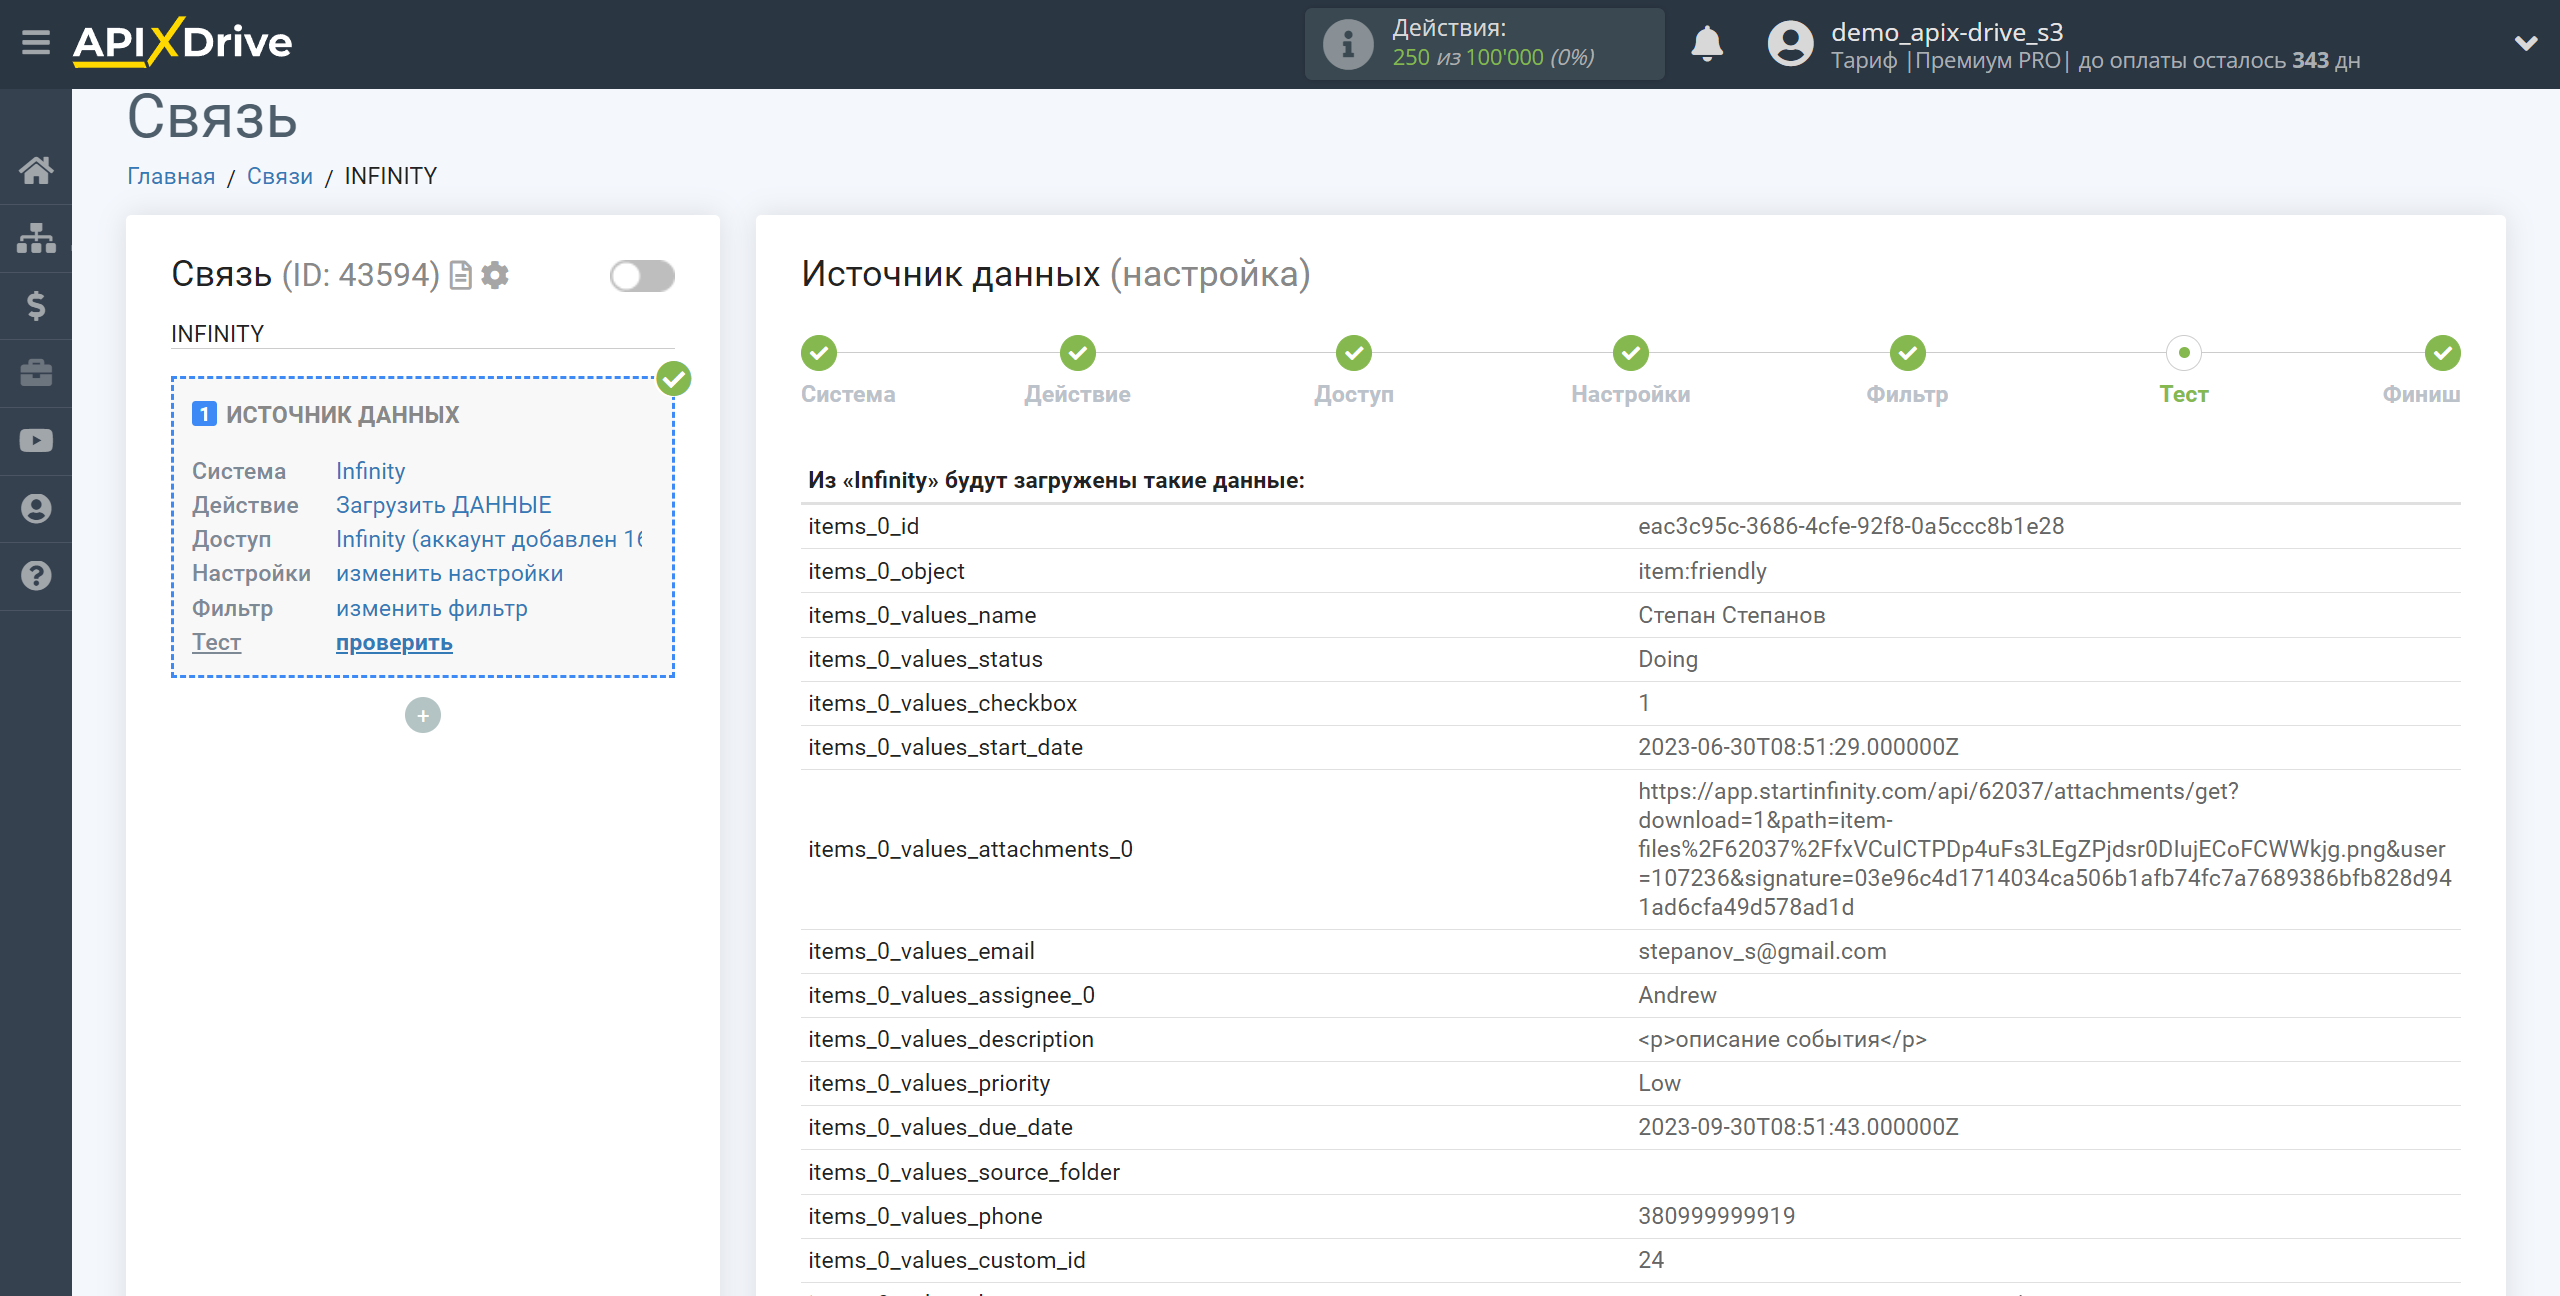Viewport: 2560px width, 1296px height.
Task: Click green checkmark on data source block
Action: point(674,379)
